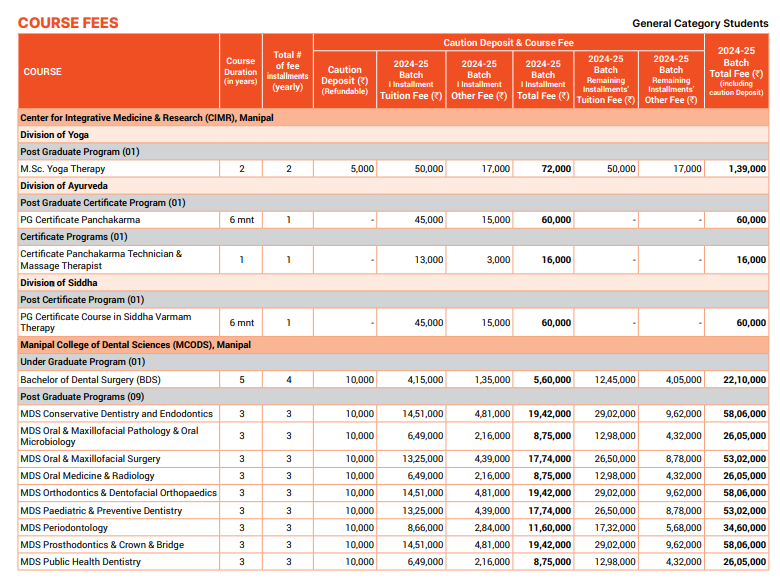Select the I Installment Tuition Fee header
The image size is (780, 584).
coord(411,80)
